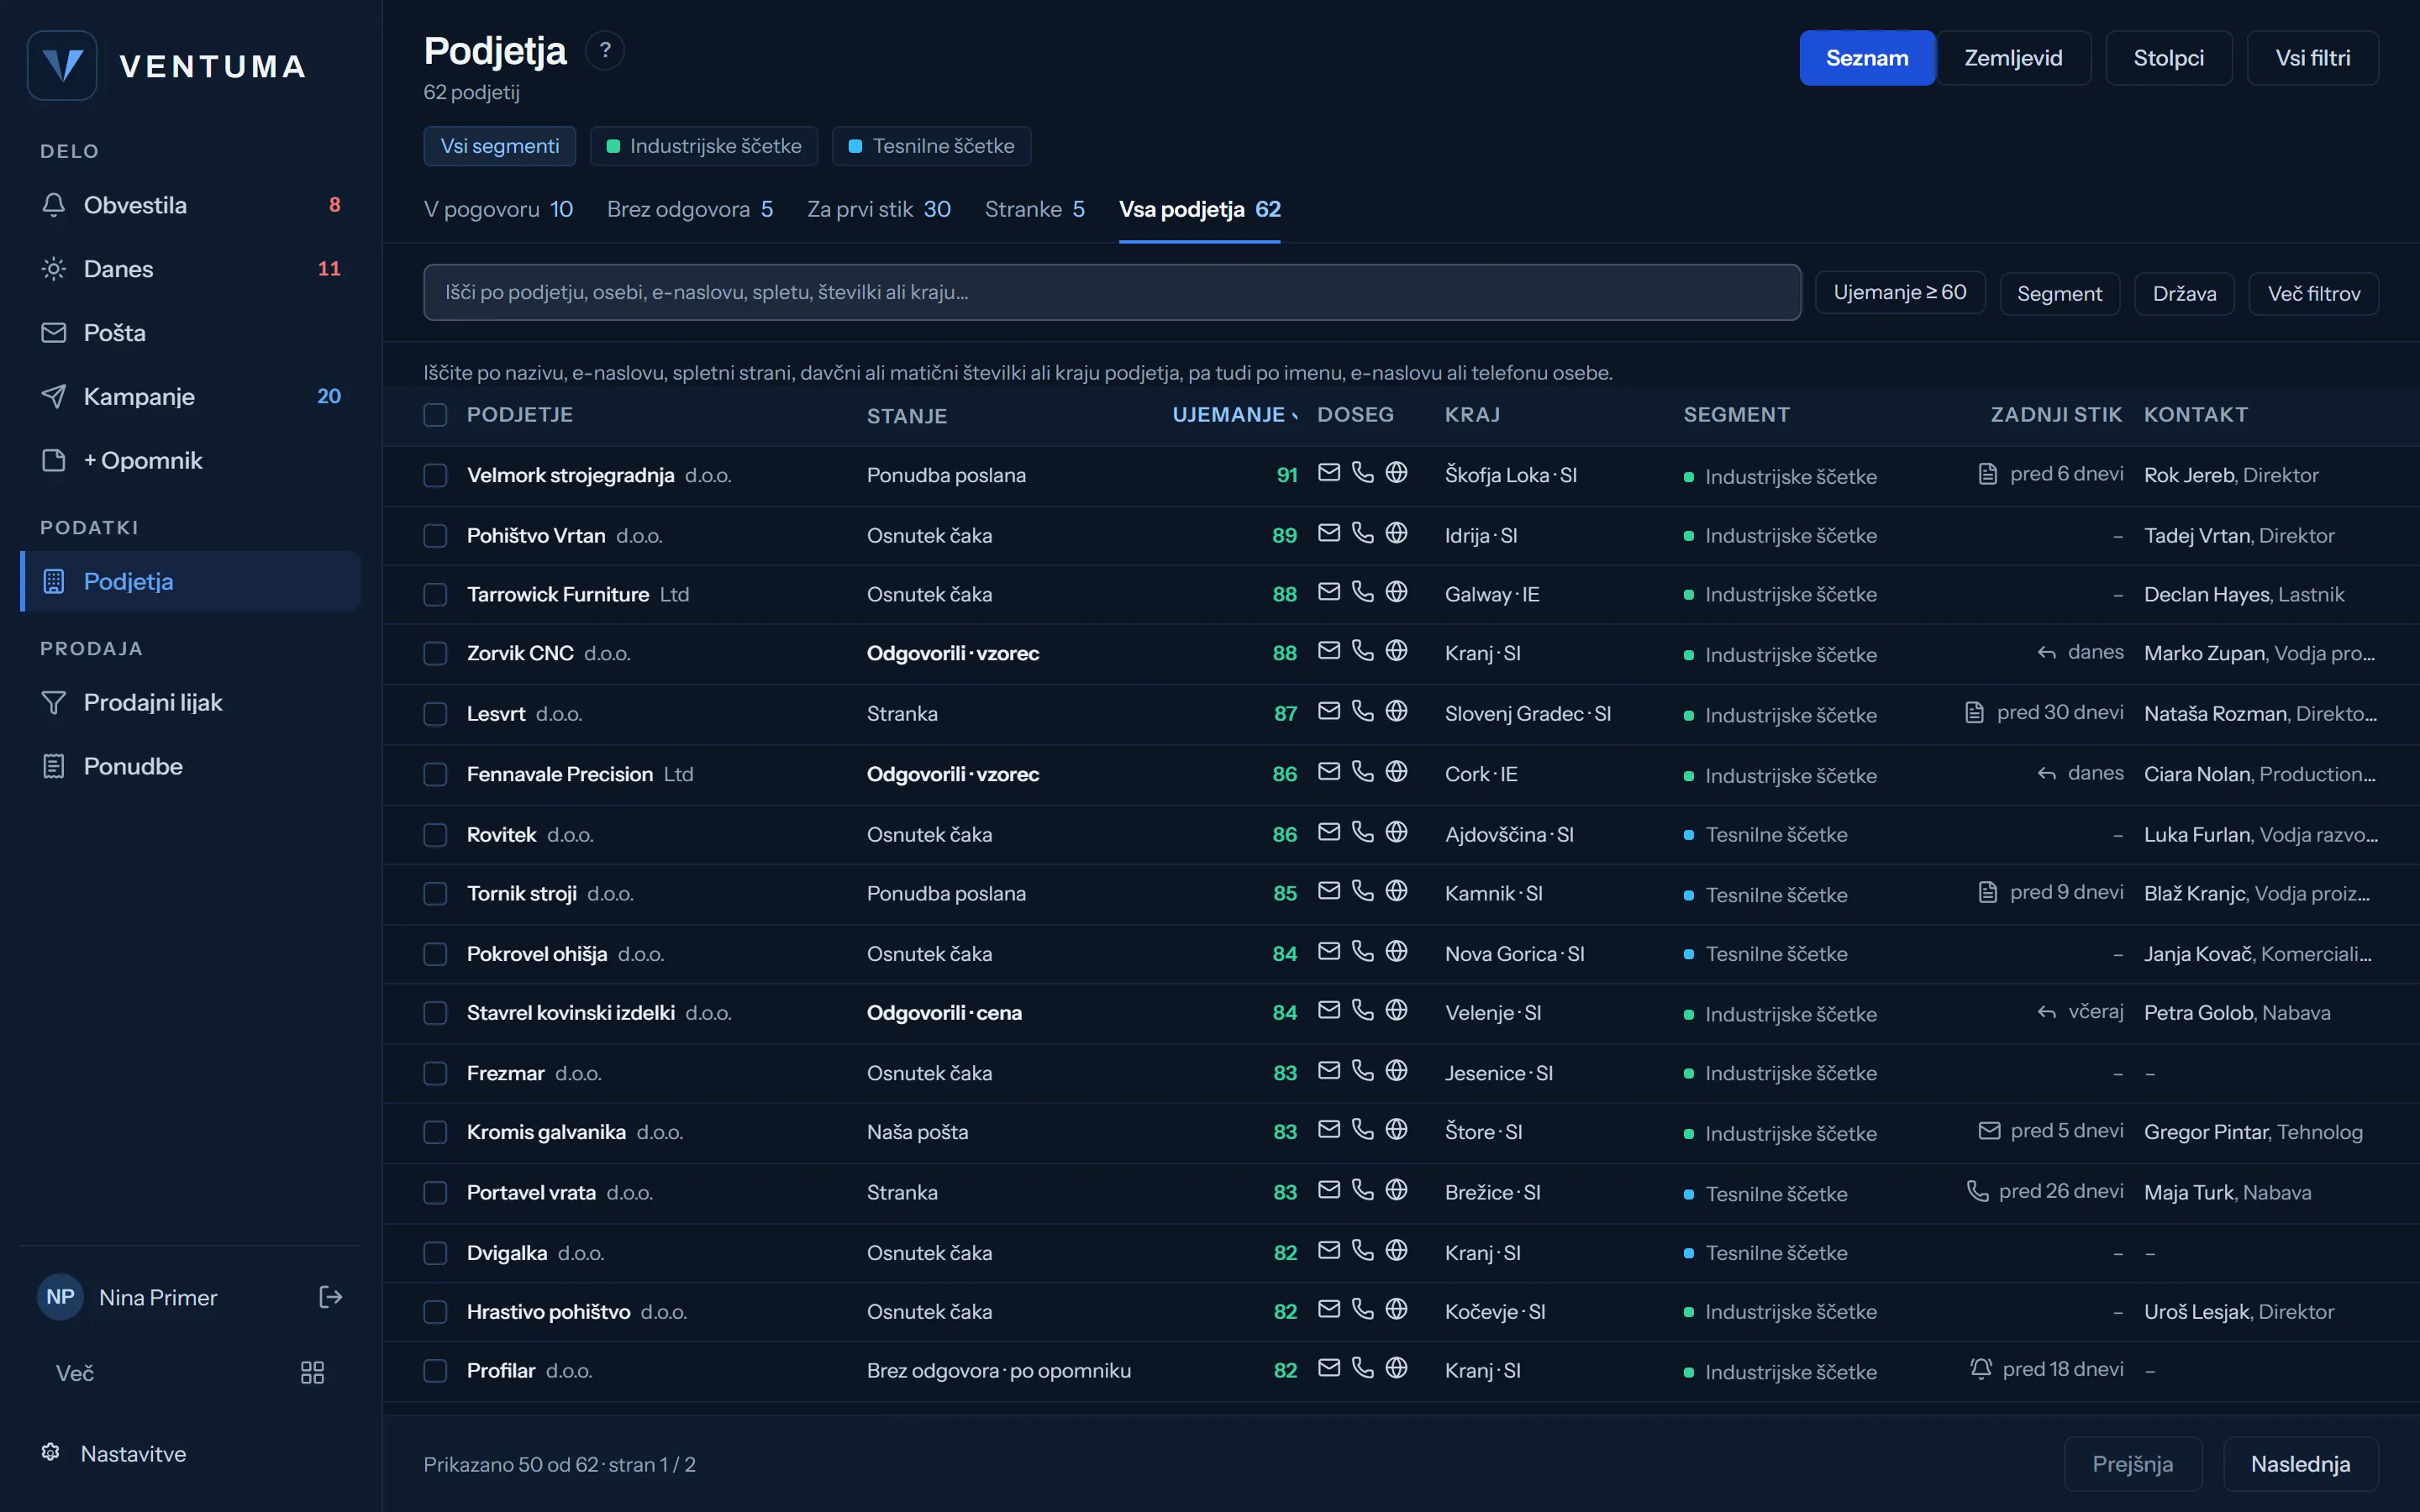The image size is (2420, 1512).
Task: Open the Stolpci column chooser
Action: coord(2168,58)
